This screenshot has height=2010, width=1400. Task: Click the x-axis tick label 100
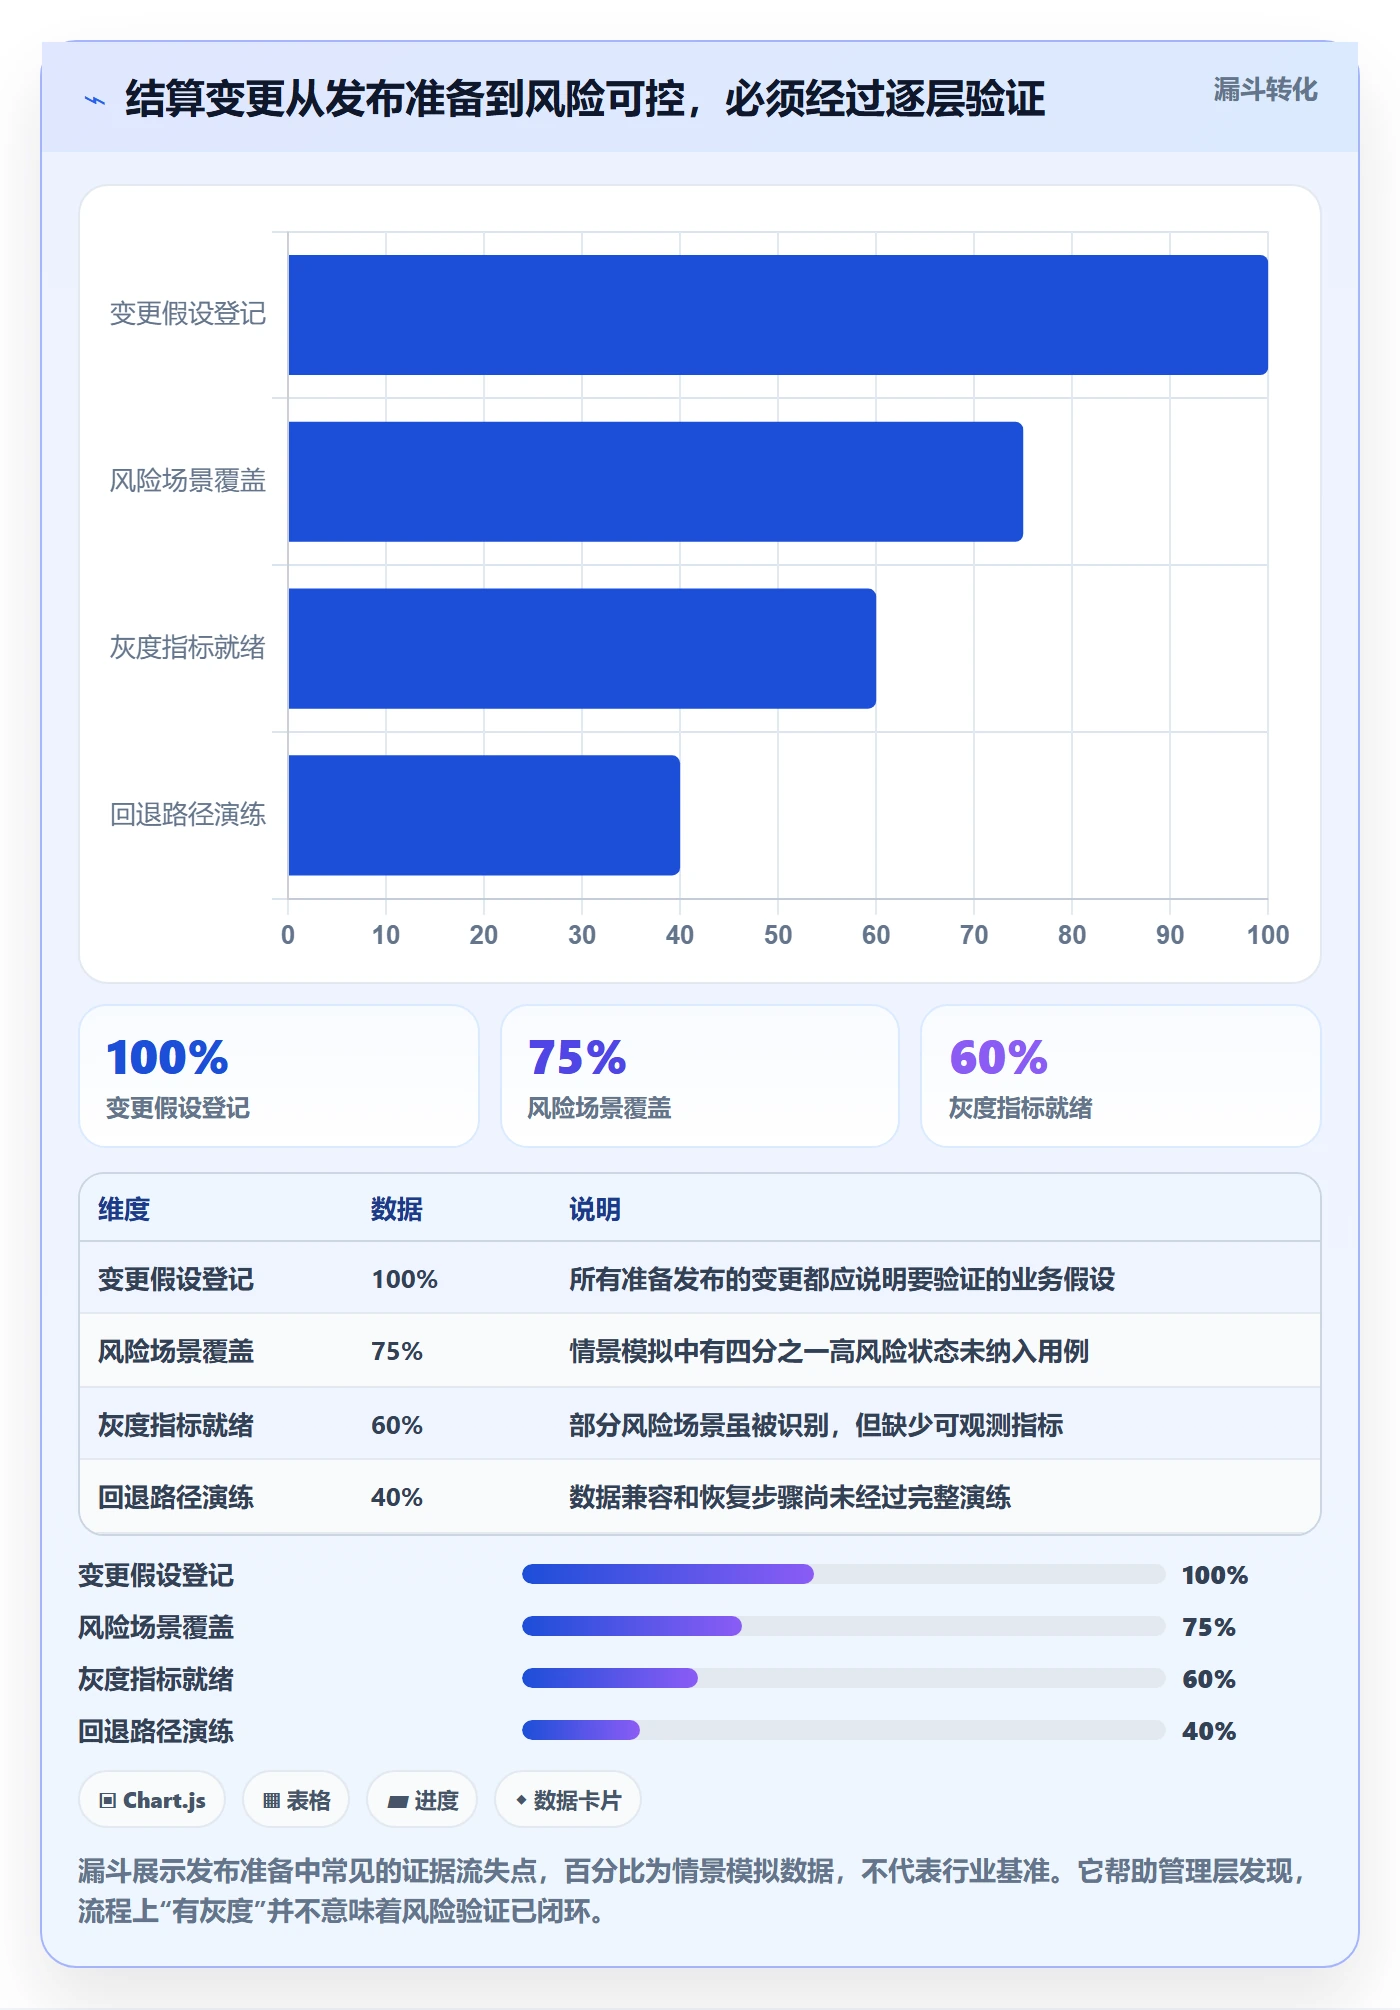pyautogui.click(x=1268, y=935)
